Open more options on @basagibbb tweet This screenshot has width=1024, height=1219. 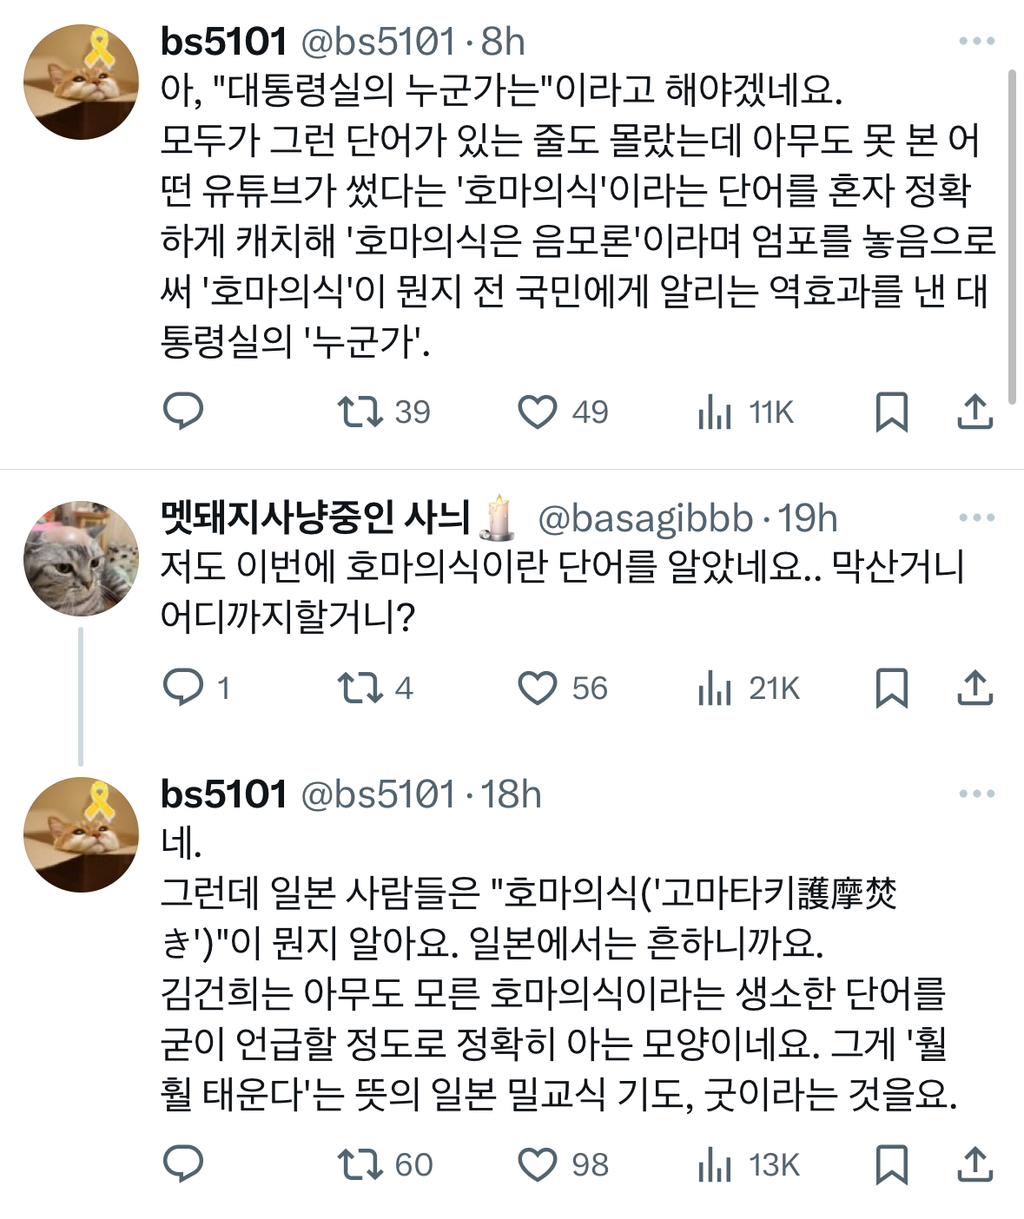[x=976, y=518]
